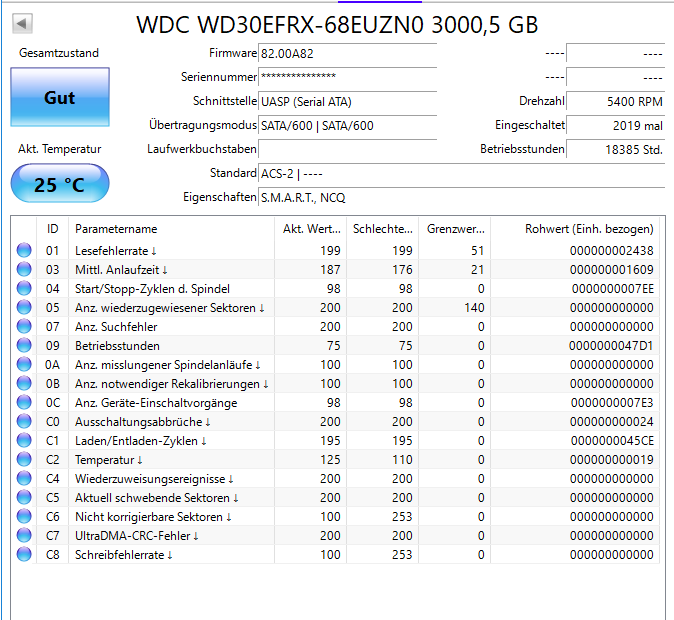674x620 pixels.
Task: Click status orb for Temperatur attribute row
Action: (x=24, y=459)
